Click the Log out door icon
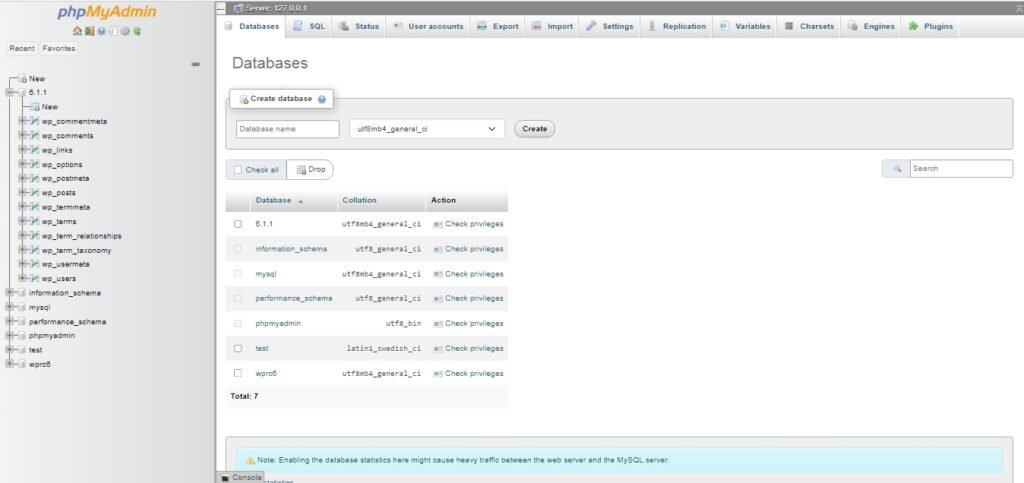The height and width of the screenshot is (483, 1024). click(x=89, y=31)
